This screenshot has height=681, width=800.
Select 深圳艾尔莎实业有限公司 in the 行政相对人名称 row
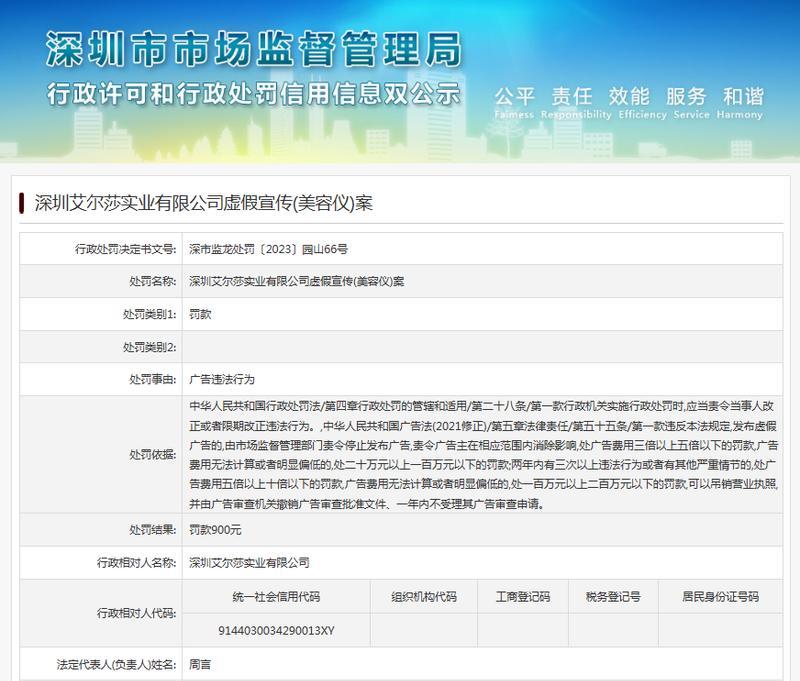249,563
